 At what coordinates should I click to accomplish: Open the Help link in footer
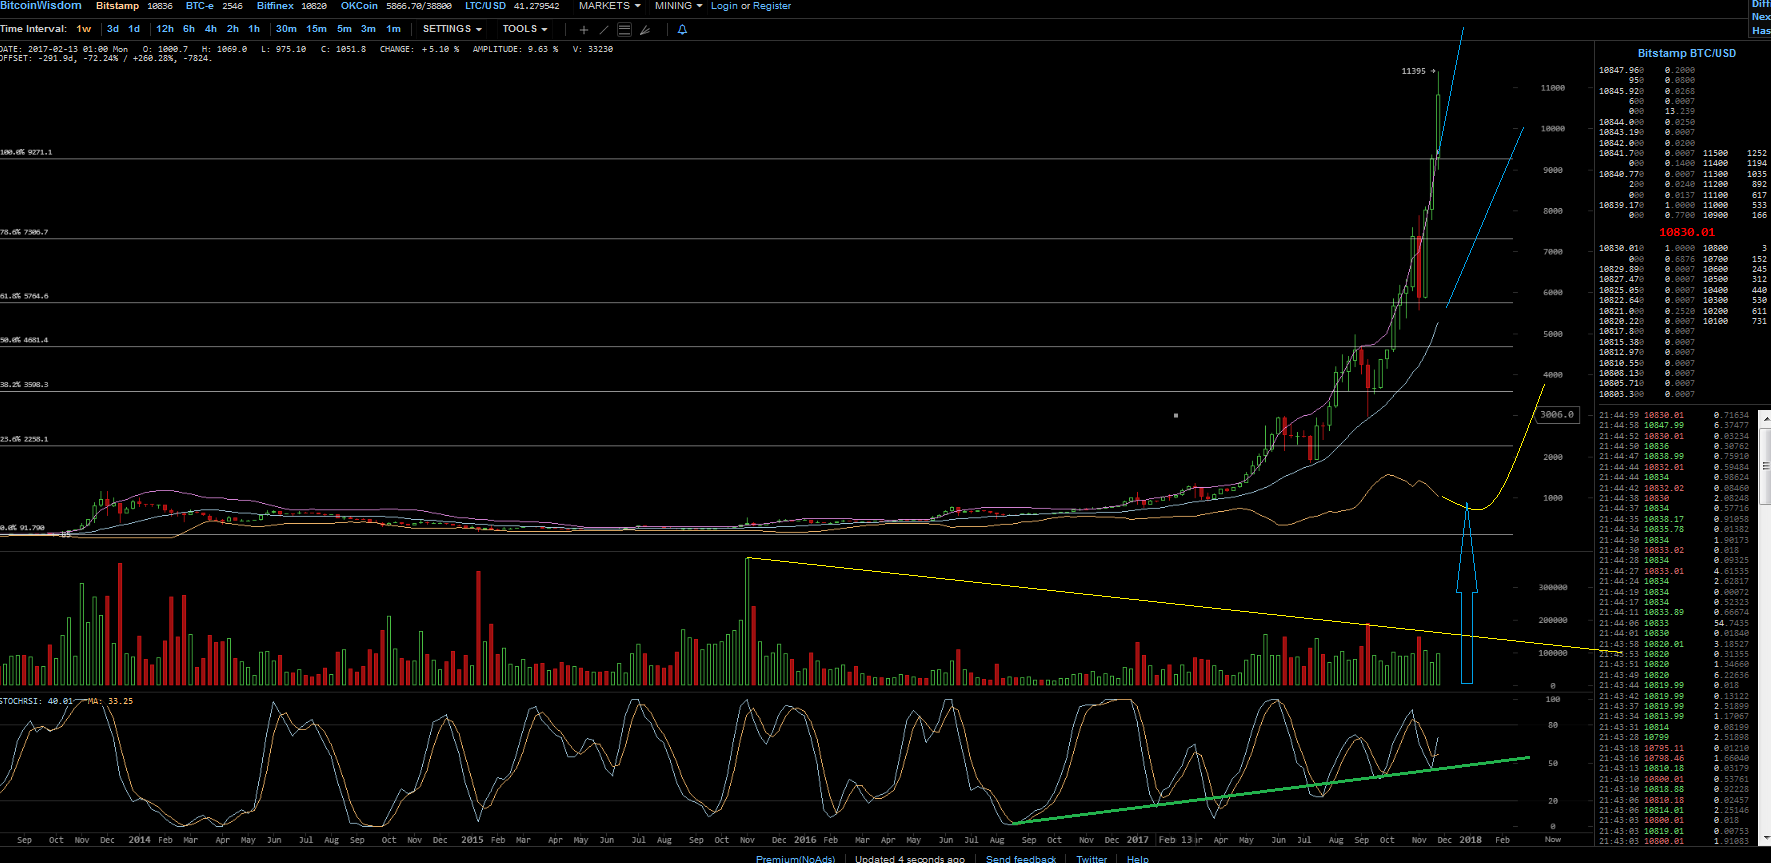pos(1138,858)
